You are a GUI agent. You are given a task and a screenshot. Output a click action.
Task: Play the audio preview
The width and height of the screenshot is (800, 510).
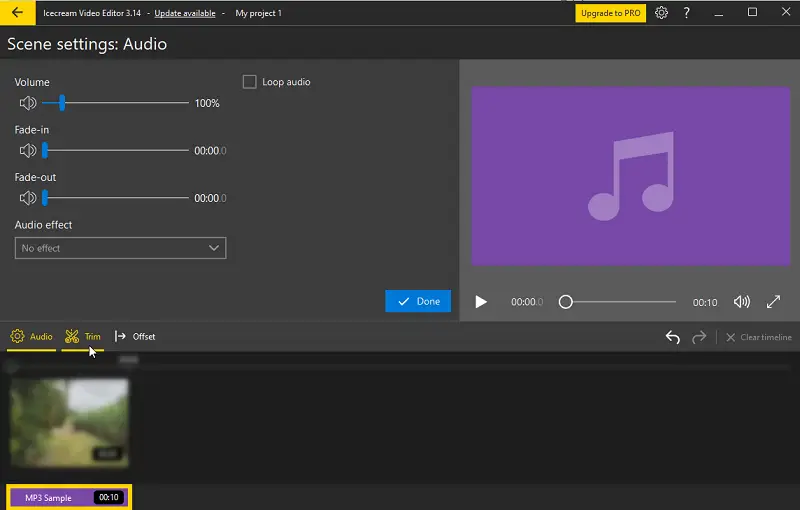coord(481,302)
